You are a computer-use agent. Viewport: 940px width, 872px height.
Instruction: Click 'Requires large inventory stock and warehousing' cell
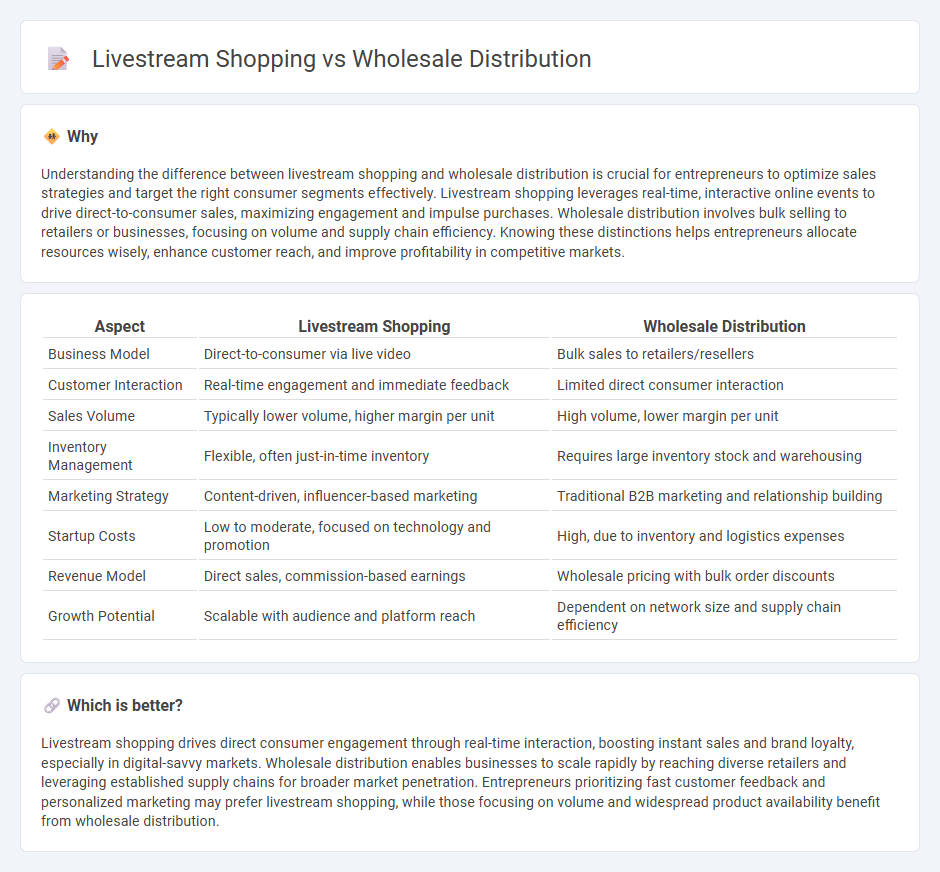tap(709, 456)
